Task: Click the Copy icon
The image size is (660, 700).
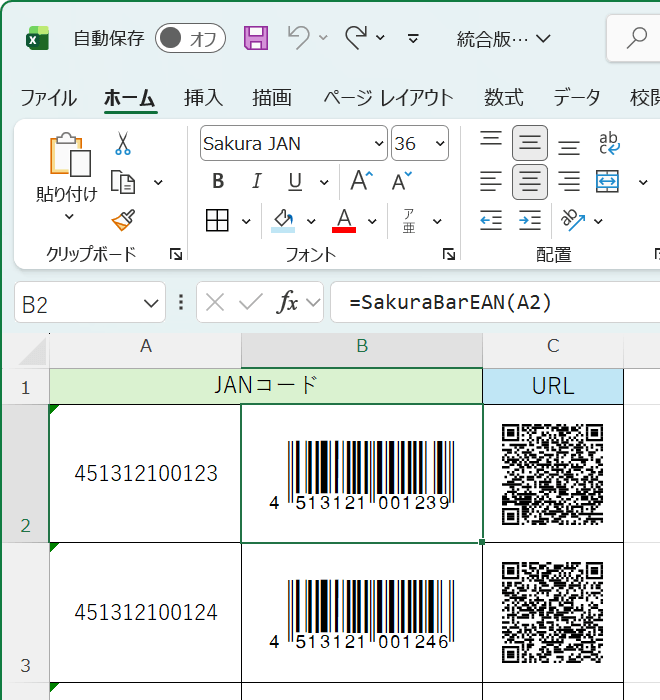Action: tap(123, 182)
